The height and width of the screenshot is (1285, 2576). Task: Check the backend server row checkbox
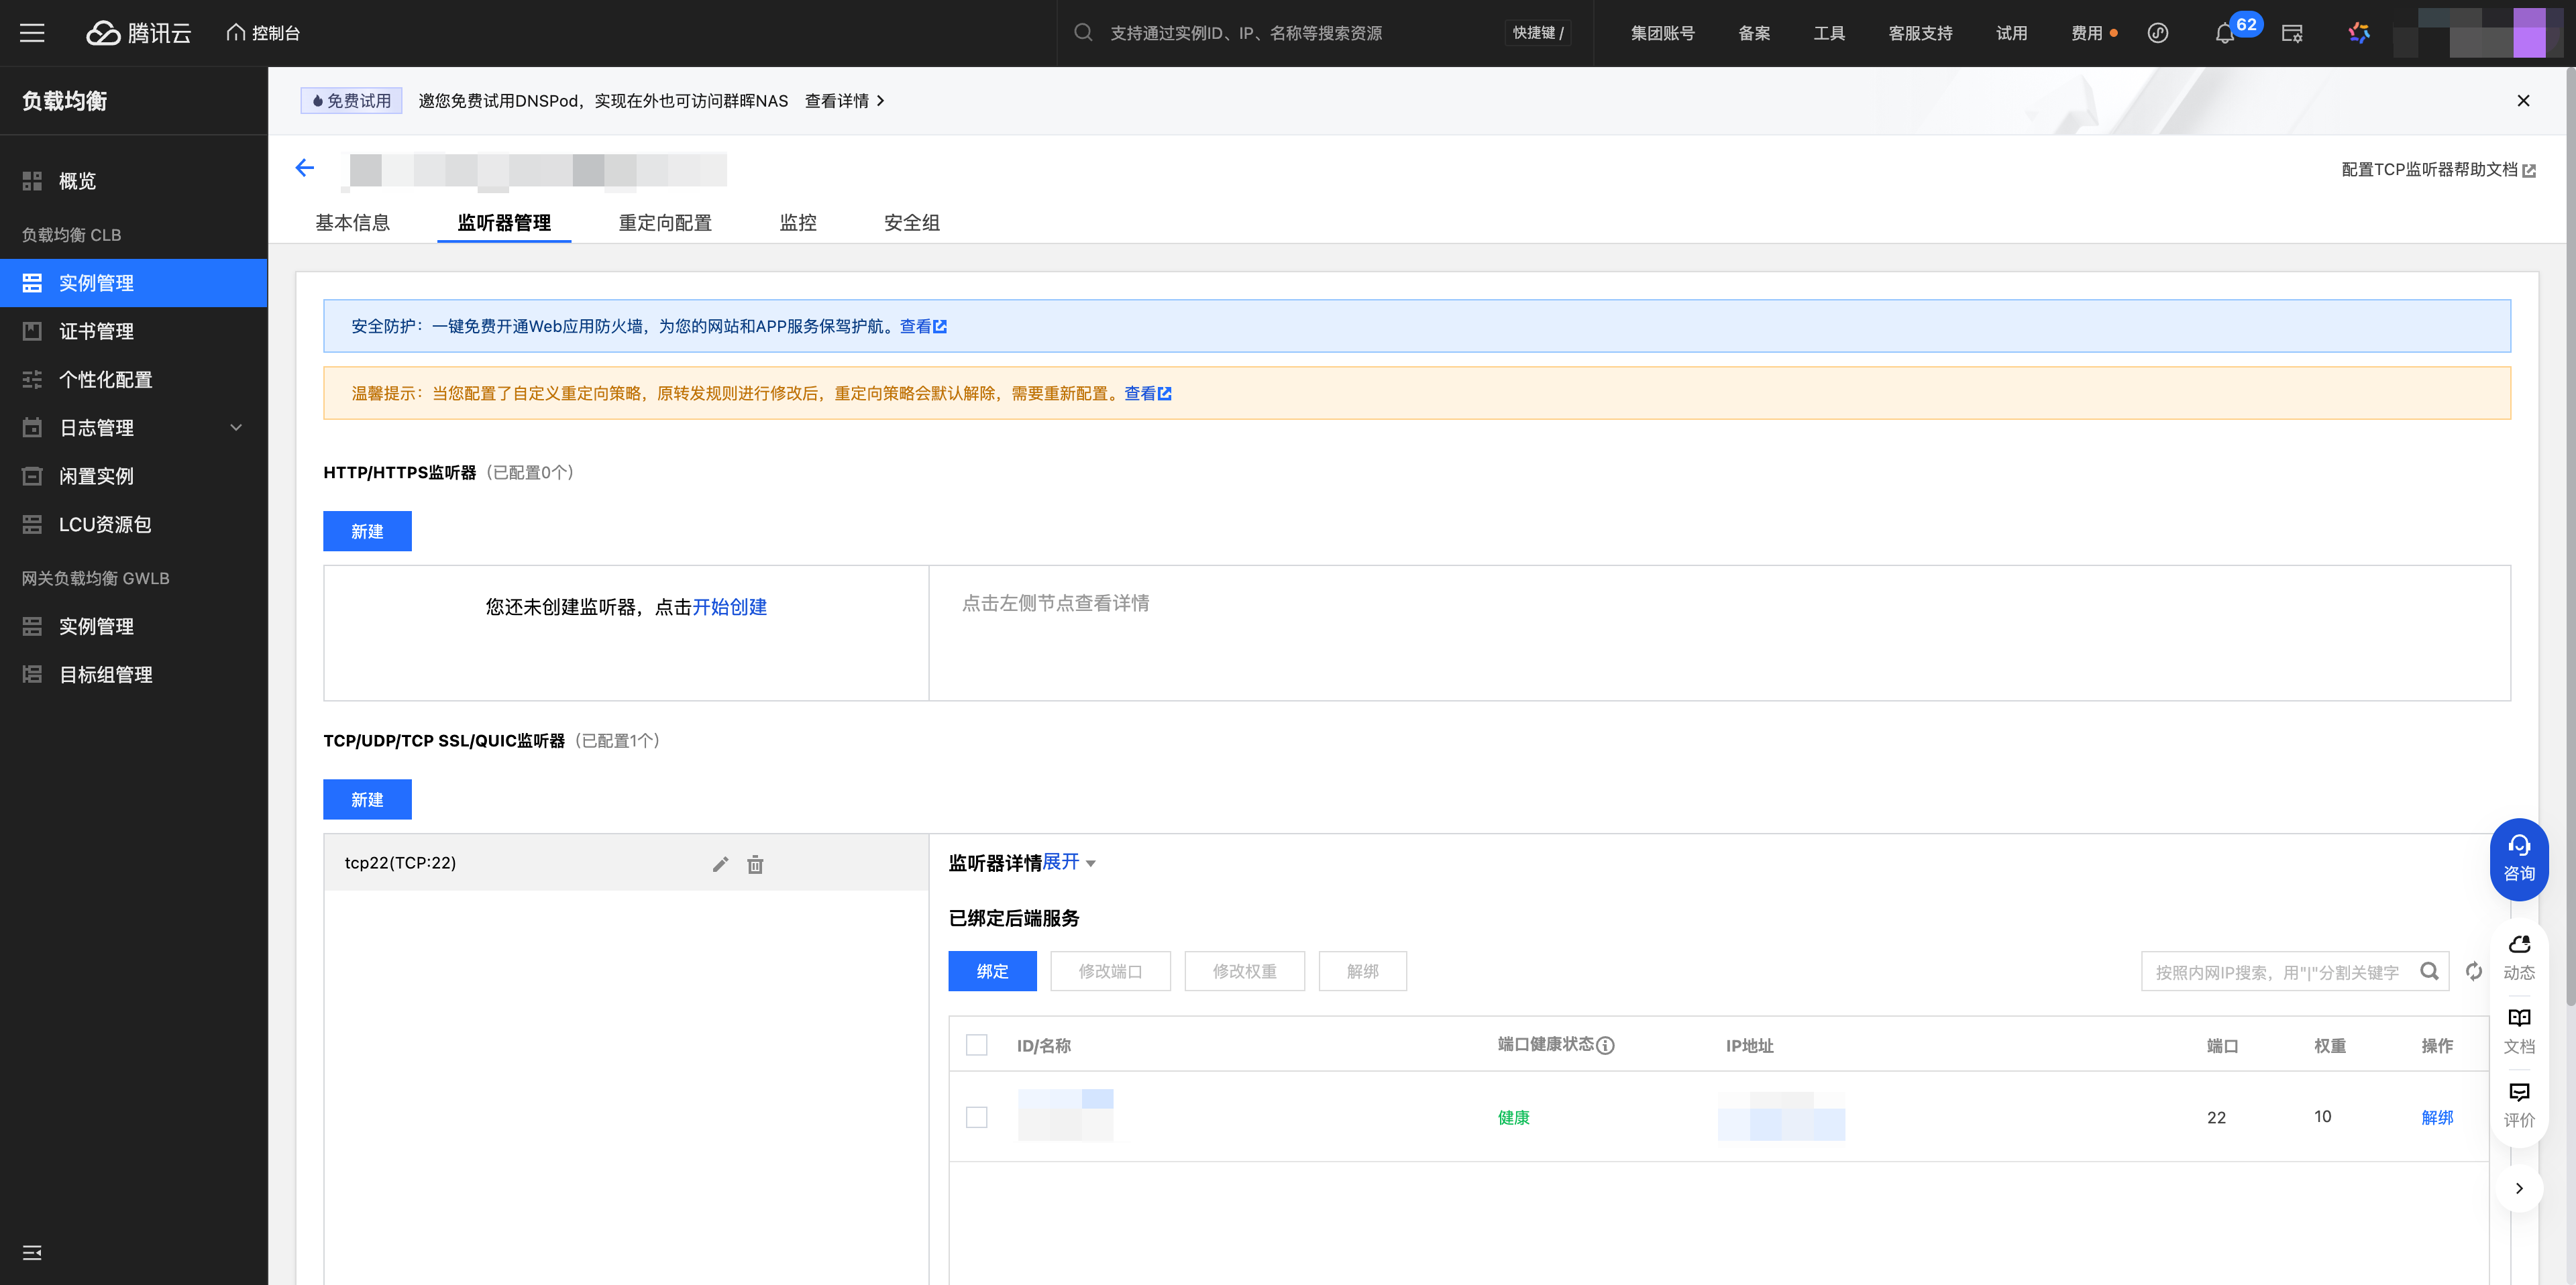[x=976, y=1117]
